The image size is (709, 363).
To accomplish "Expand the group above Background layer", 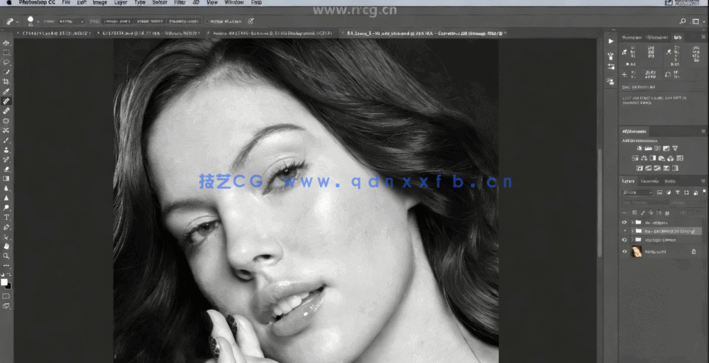I will pos(633,240).
